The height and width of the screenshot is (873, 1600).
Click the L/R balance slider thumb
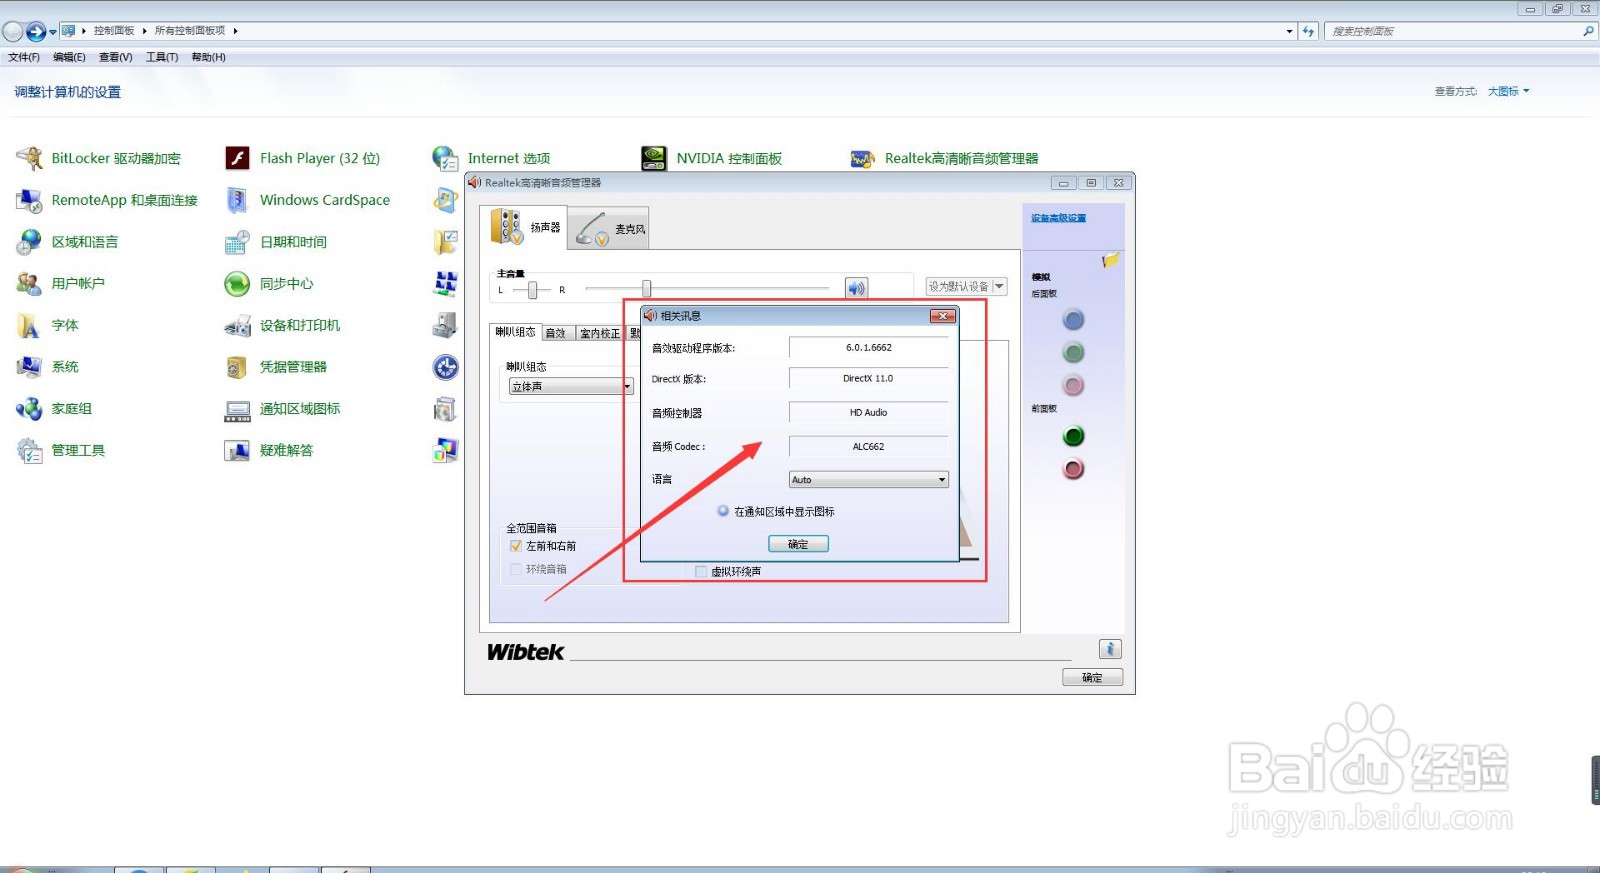pyautogui.click(x=532, y=290)
